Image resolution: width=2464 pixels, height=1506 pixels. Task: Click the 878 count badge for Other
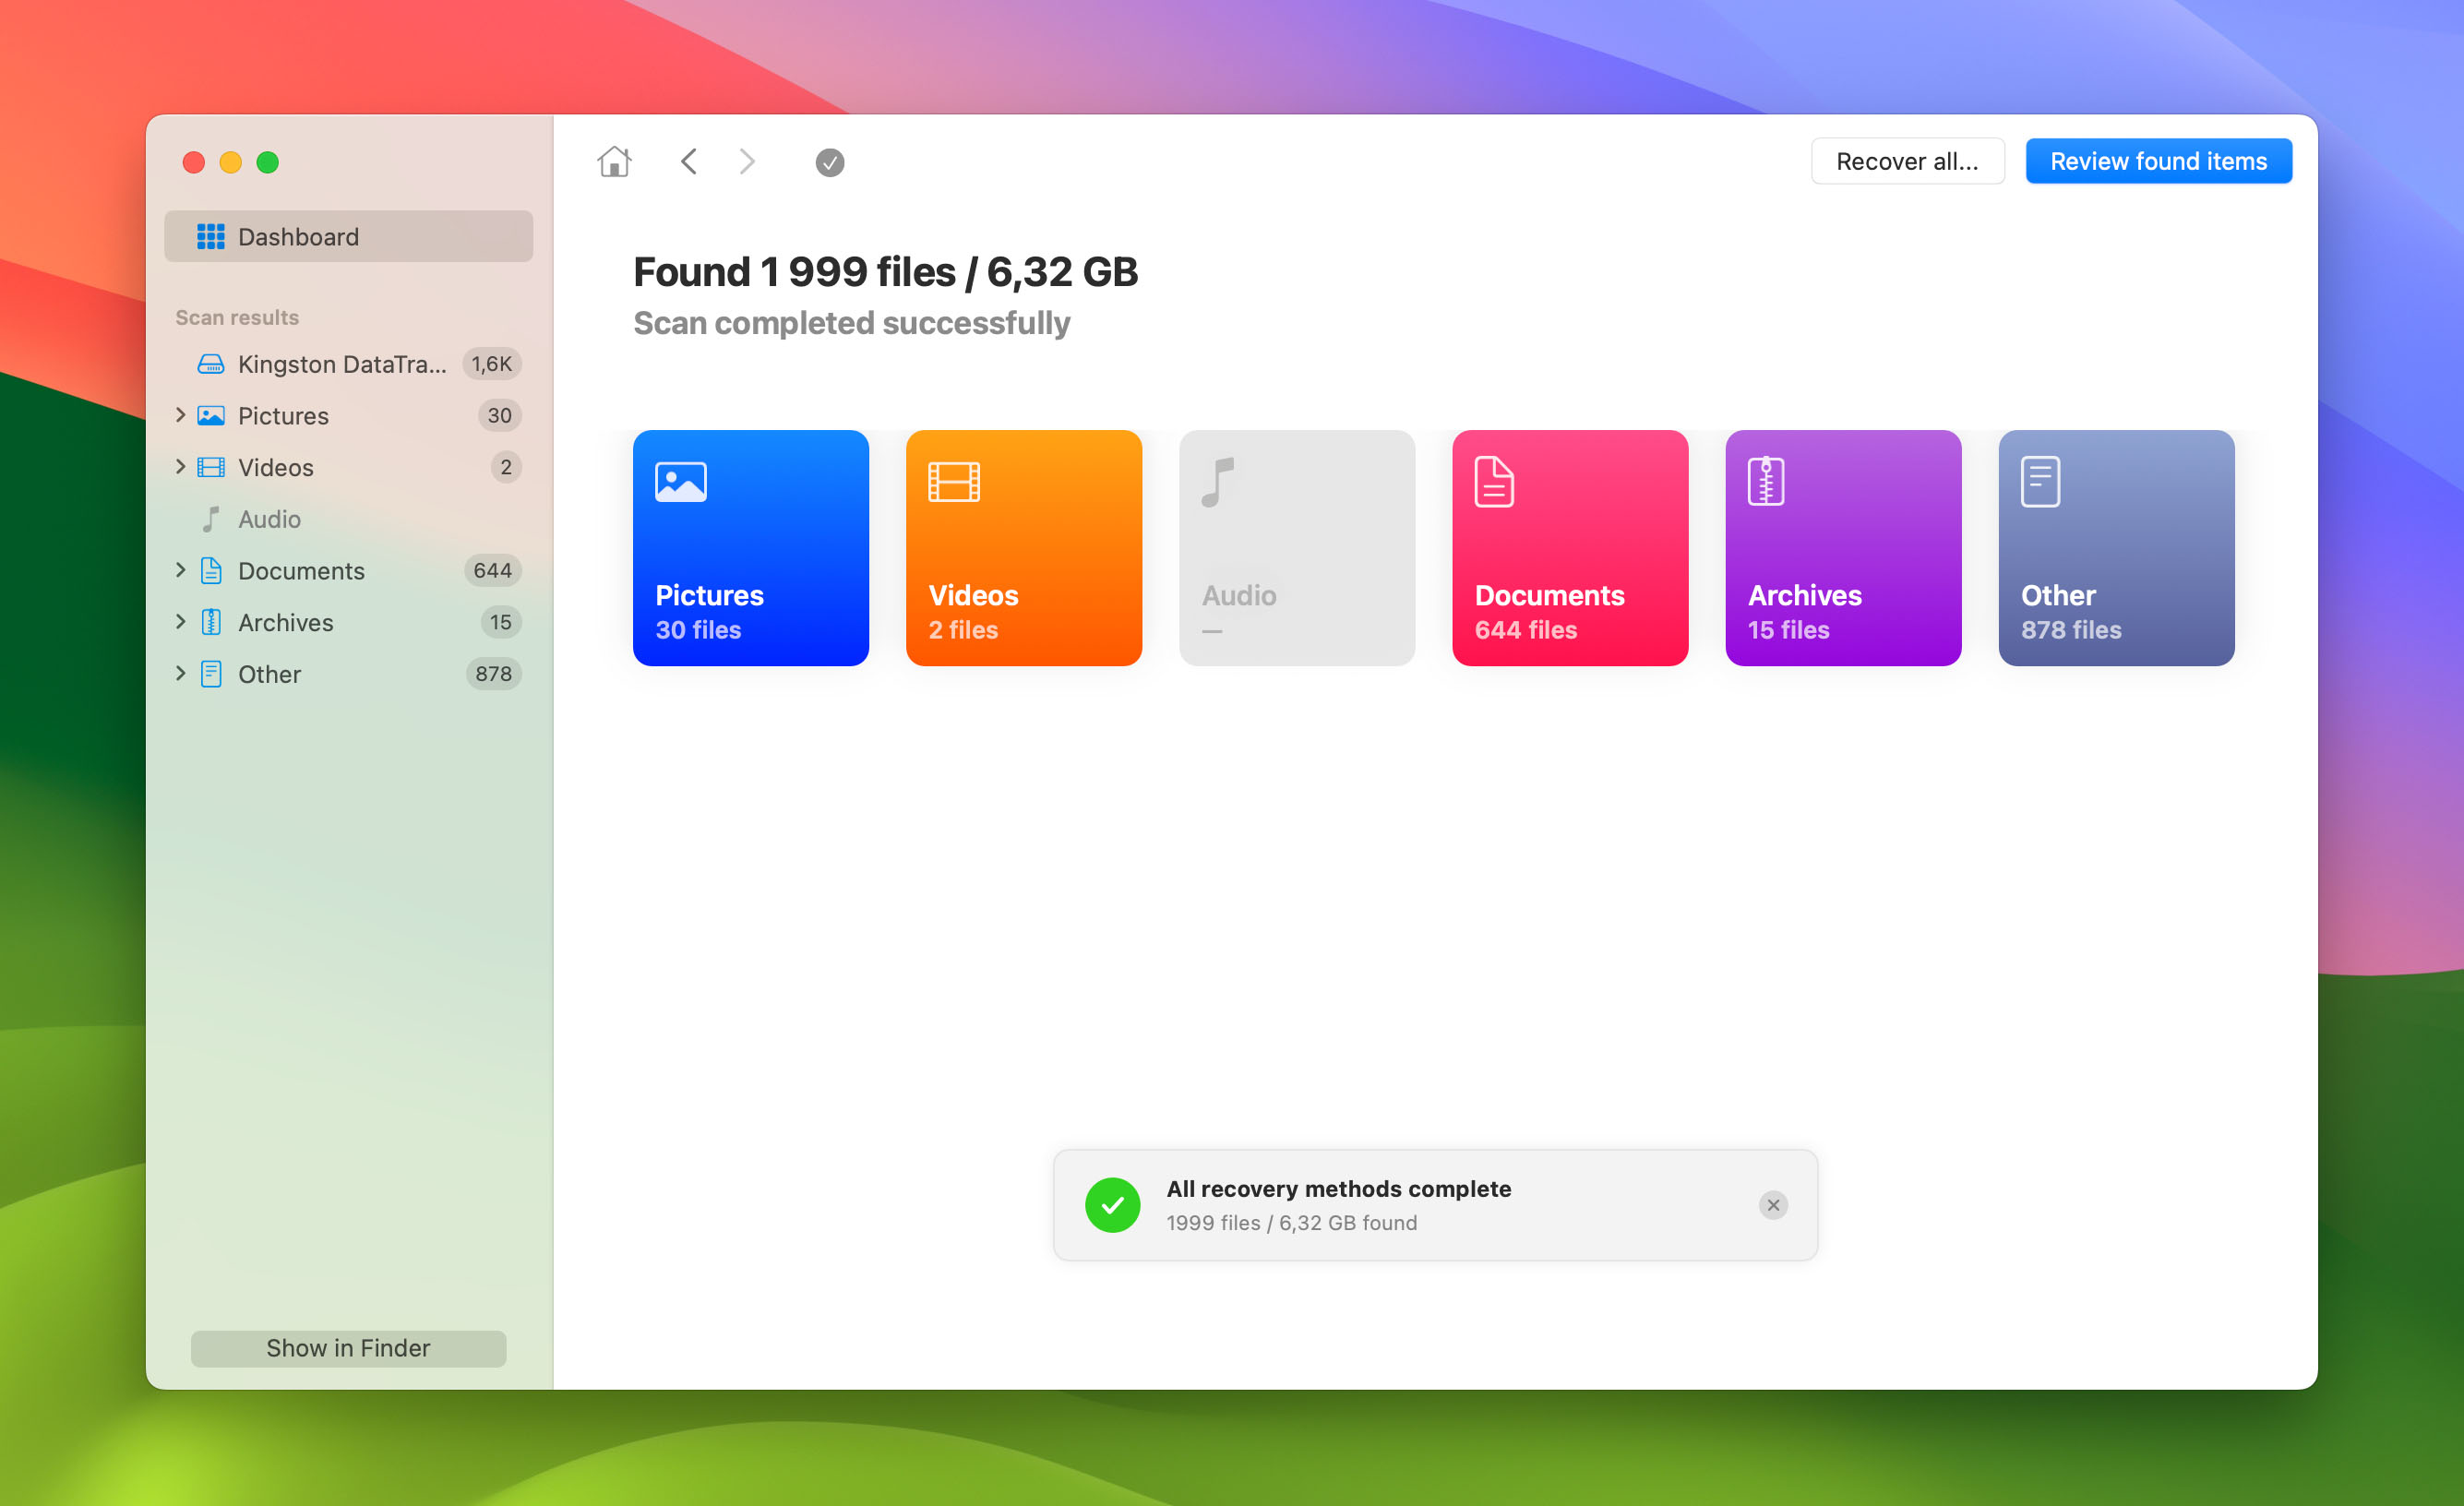pos(493,674)
